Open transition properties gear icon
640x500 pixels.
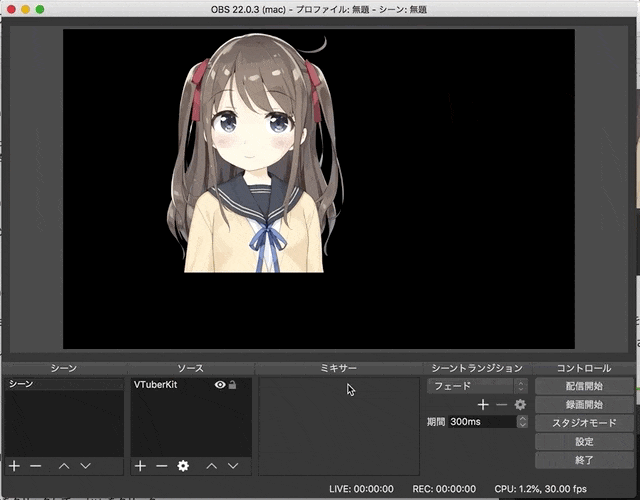pyautogui.click(x=520, y=404)
